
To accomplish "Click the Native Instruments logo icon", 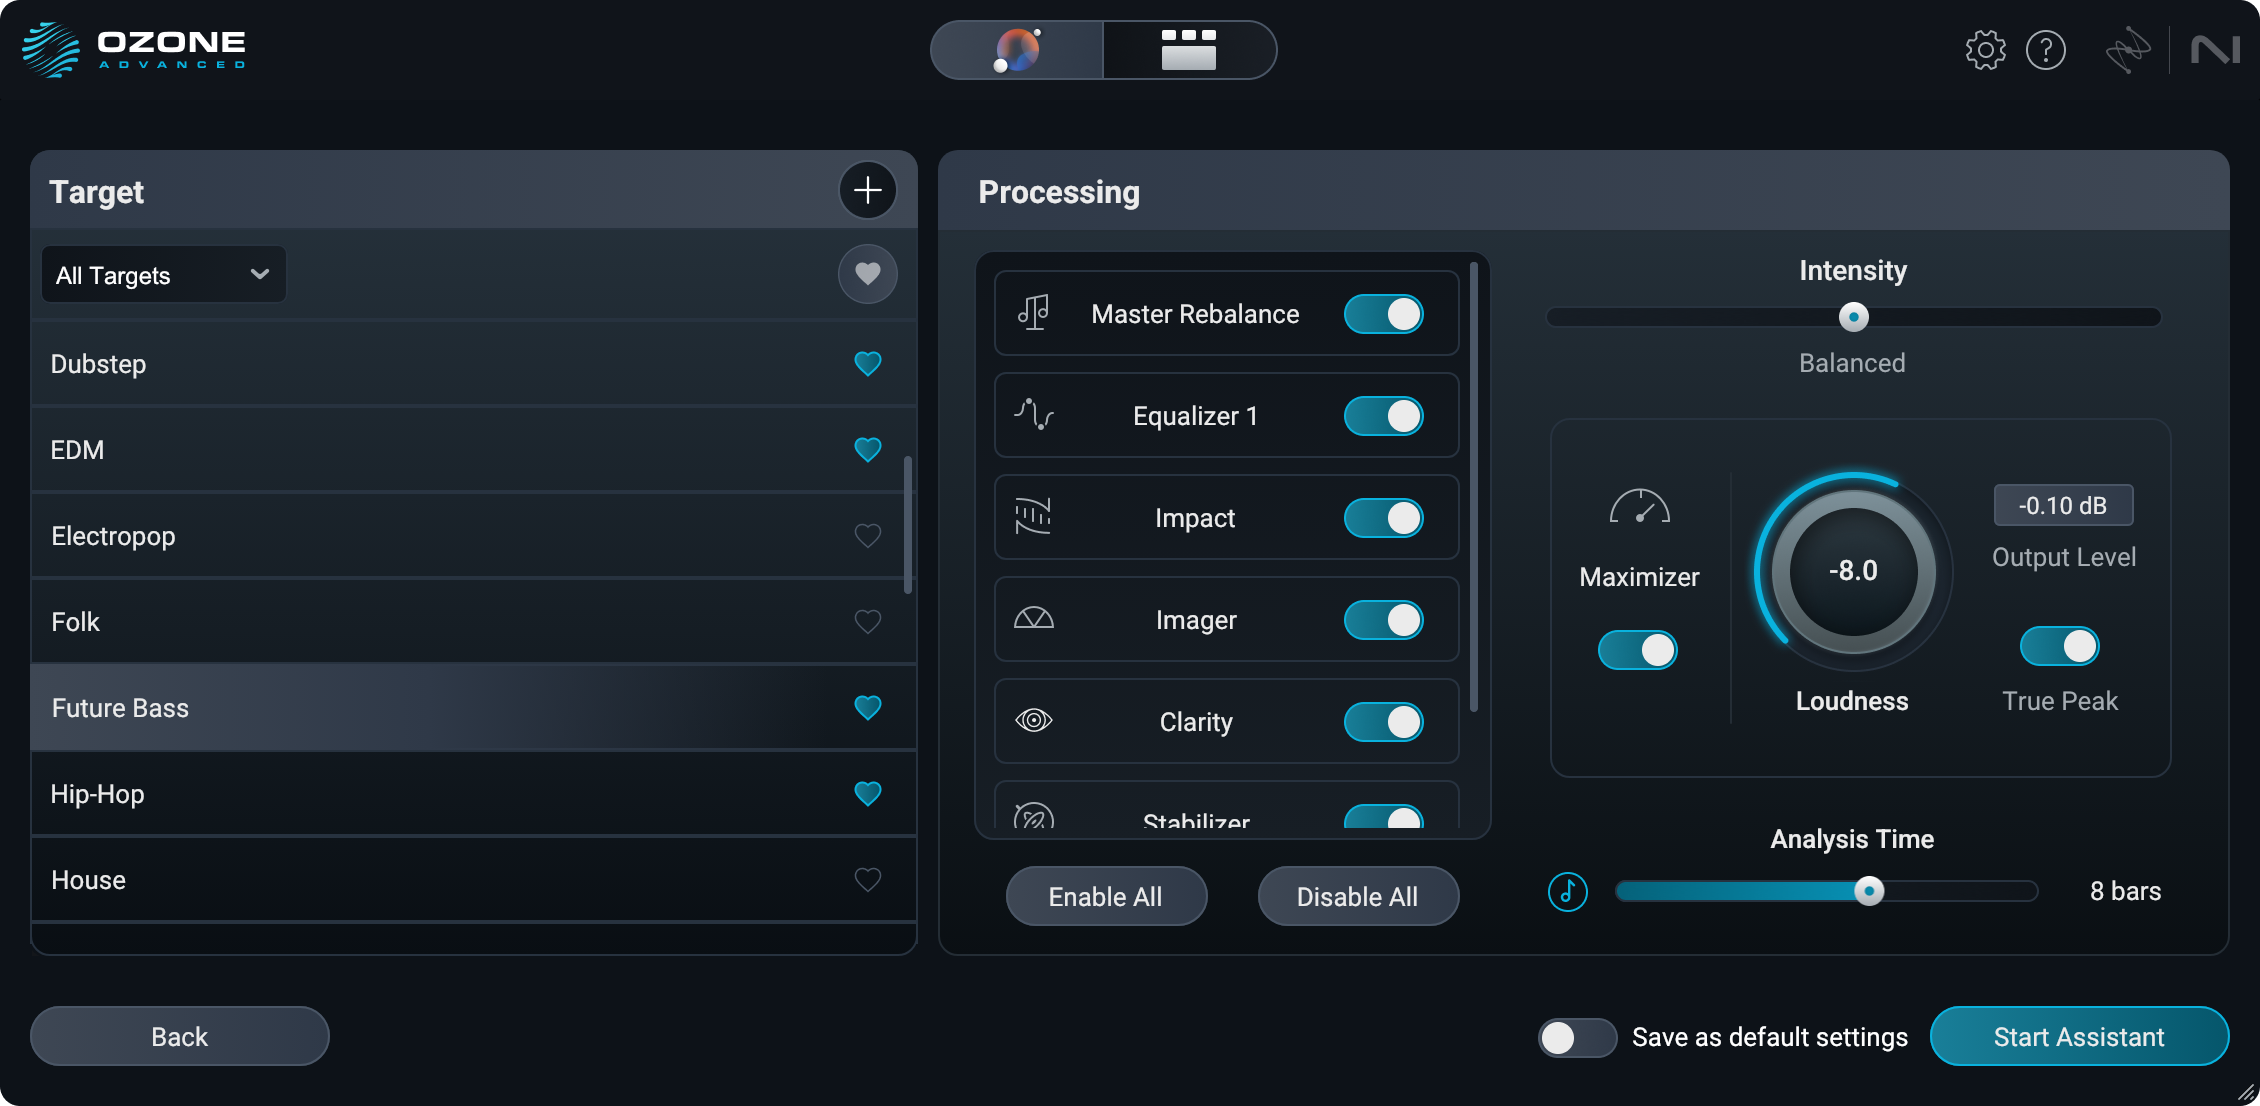I will click(2214, 50).
